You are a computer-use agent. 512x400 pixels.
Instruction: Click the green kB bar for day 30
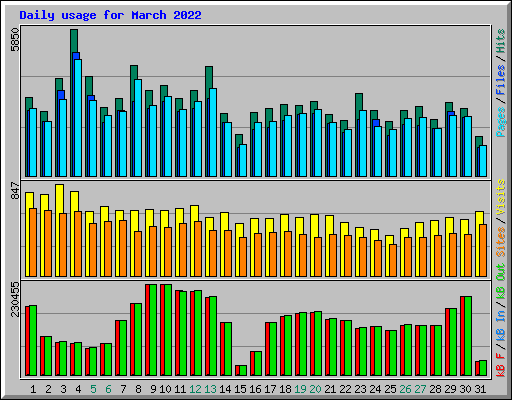click(468, 336)
